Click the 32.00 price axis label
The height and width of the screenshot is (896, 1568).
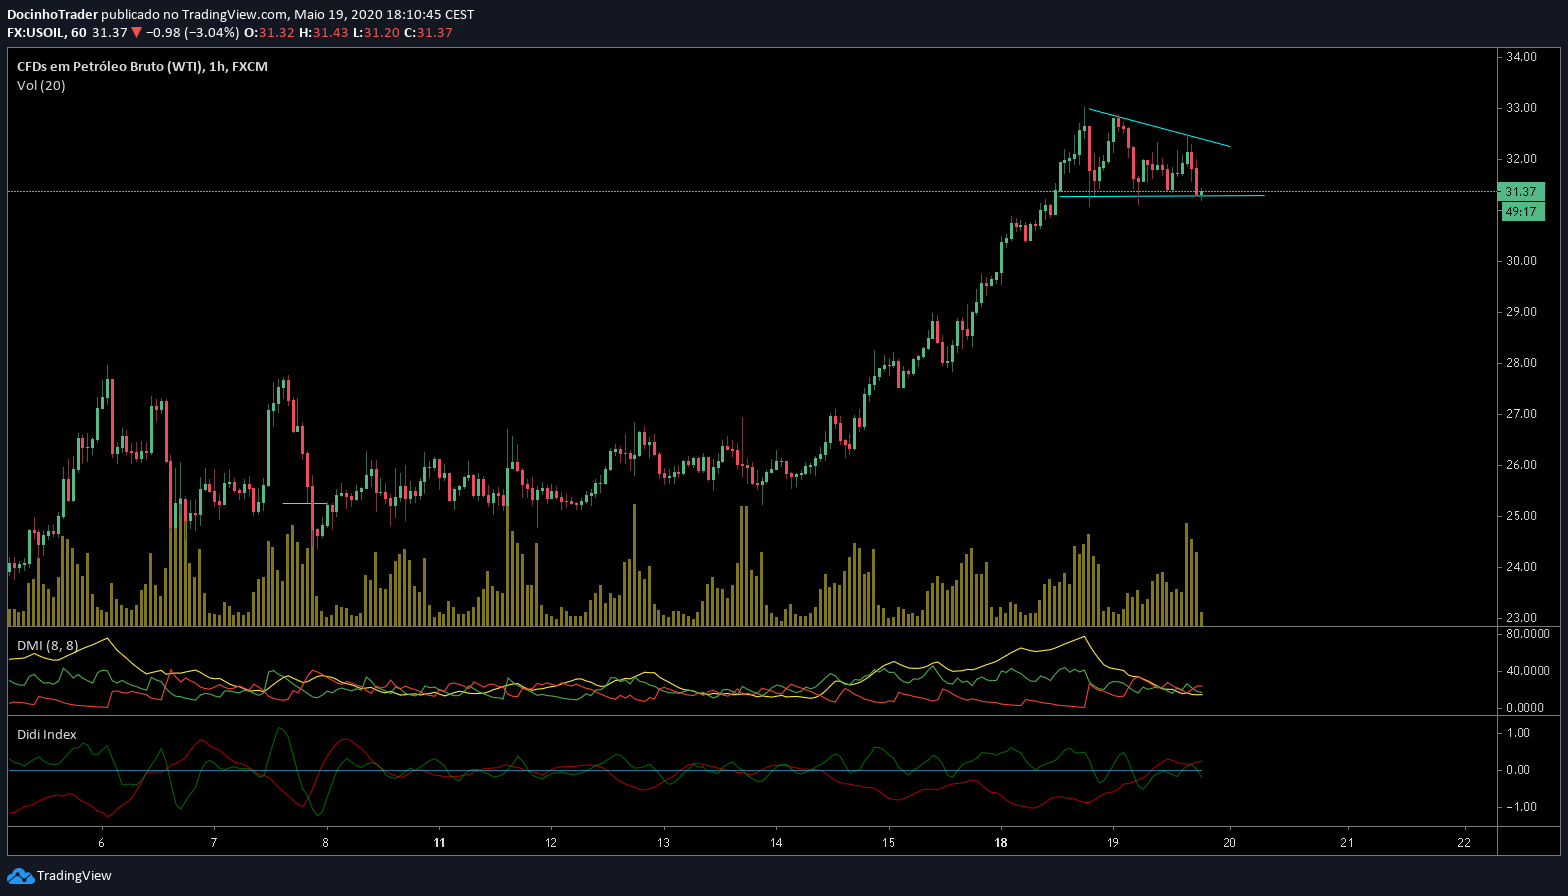pos(1521,159)
